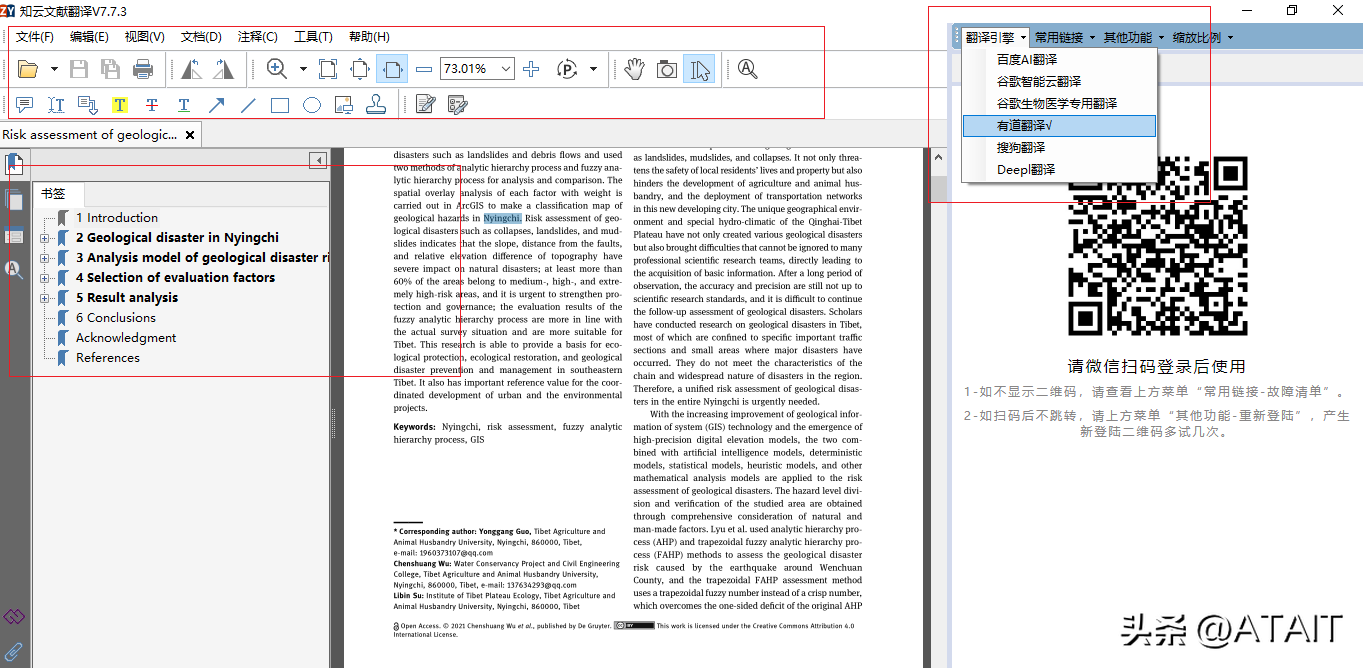
Task: Open the sidebar search magnifier panel
Action: click(14, 269)
